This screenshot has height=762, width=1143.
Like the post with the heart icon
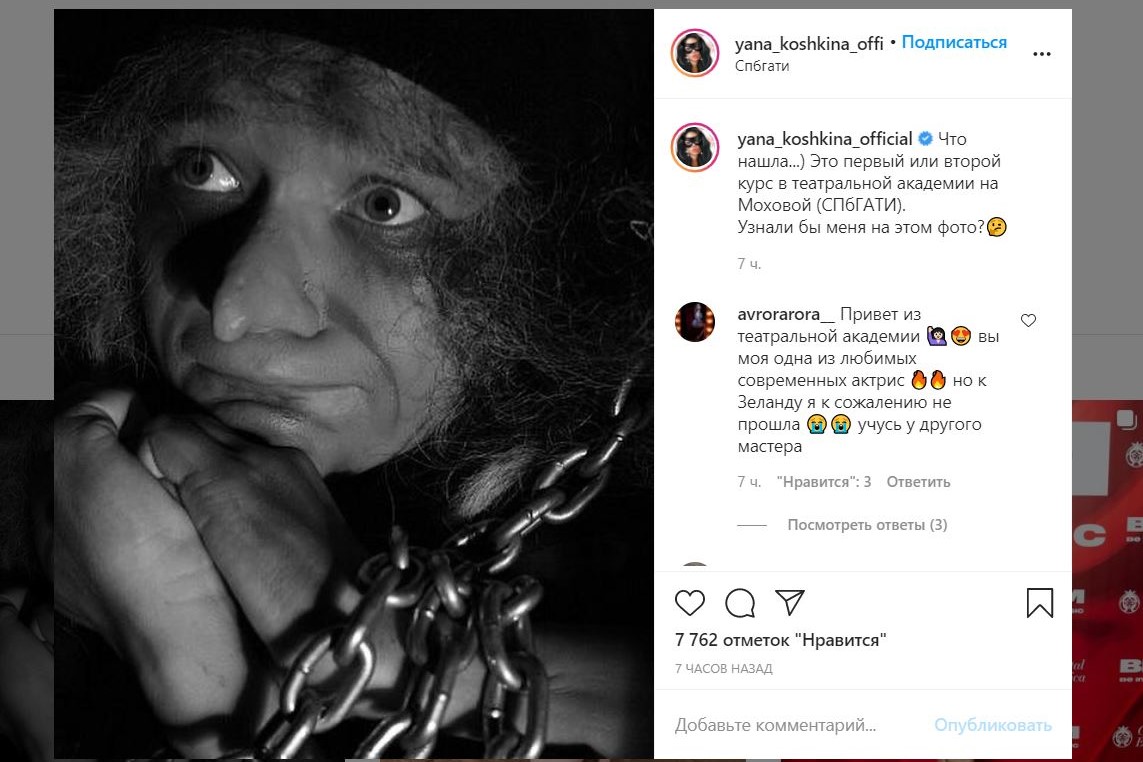tap(690, 602)
